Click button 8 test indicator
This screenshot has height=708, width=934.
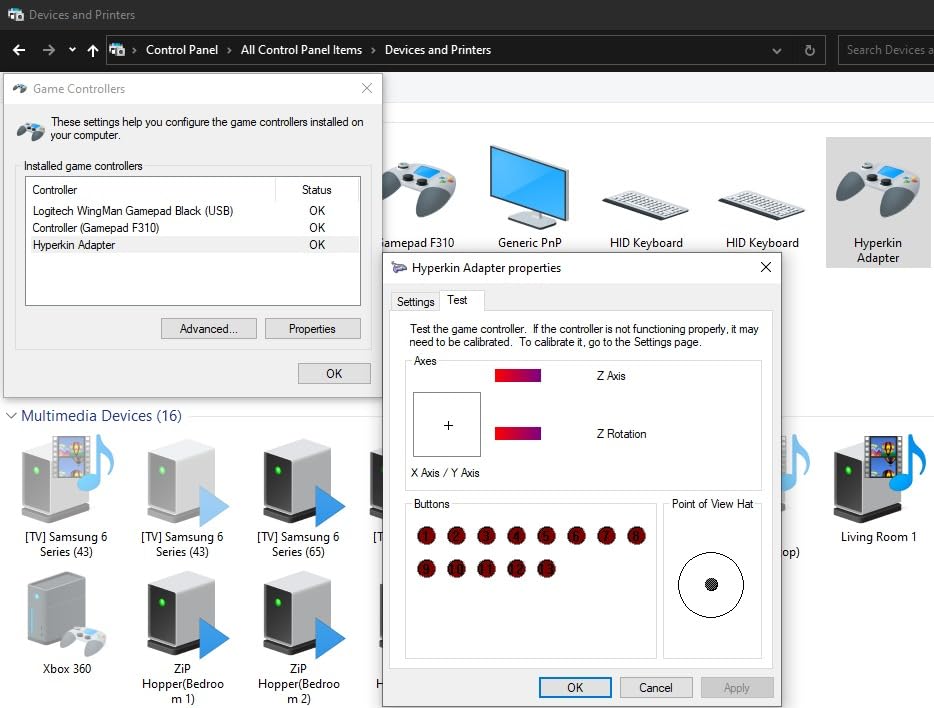[636, 536]
